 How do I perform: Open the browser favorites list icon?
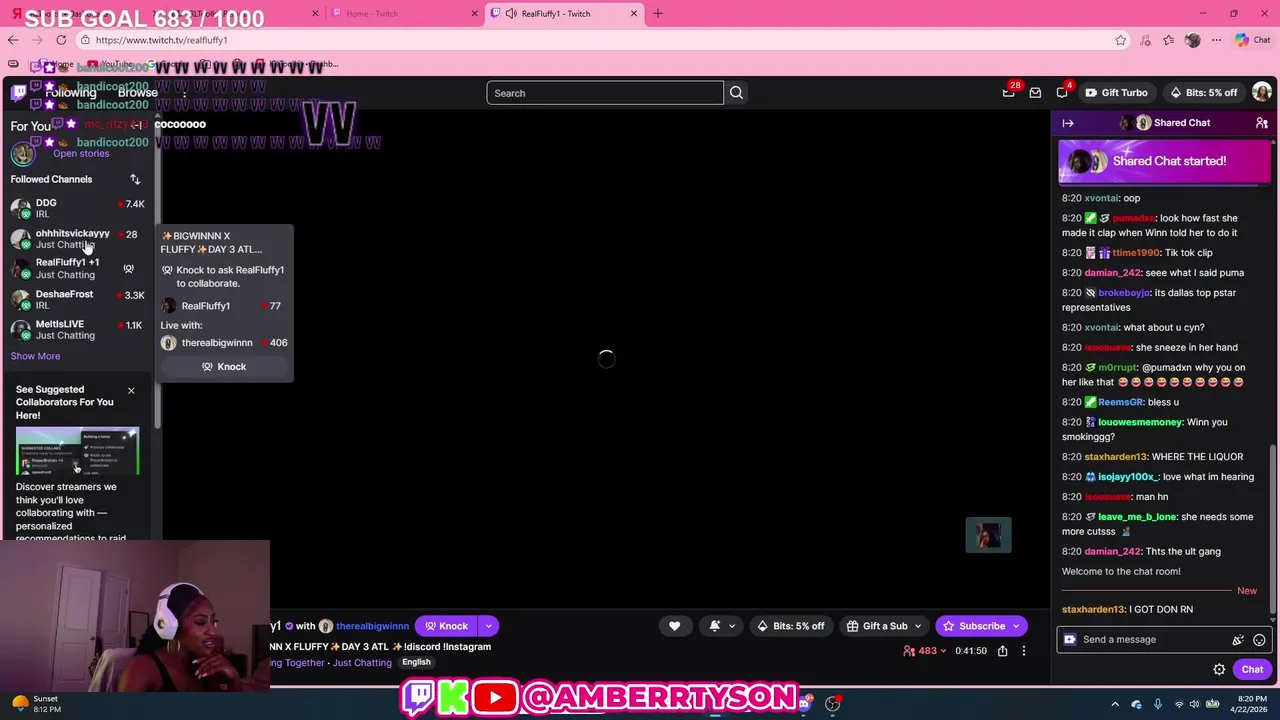point(1168,40)
